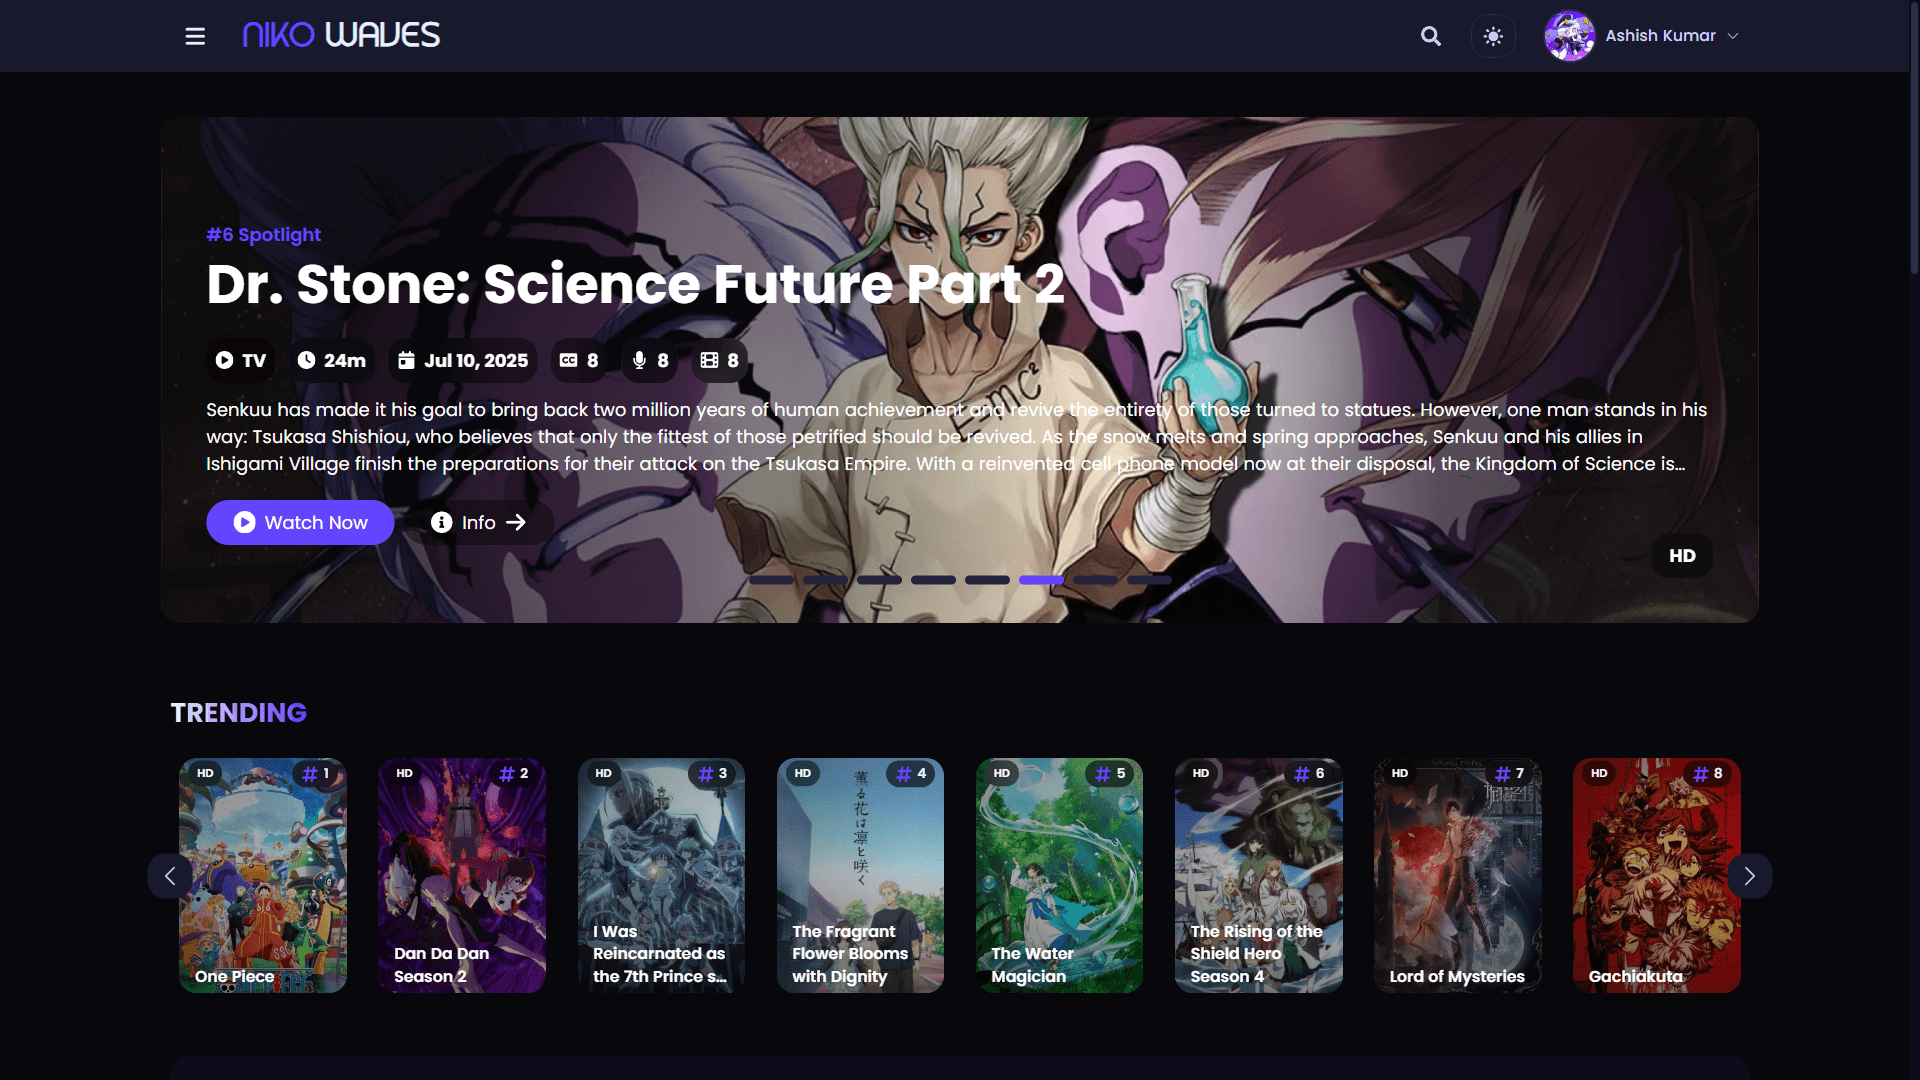Viewport: 1920px width, 1080px height.
Task: Click HD badge on Fragrant Flower card
Action: click(802, 773)
